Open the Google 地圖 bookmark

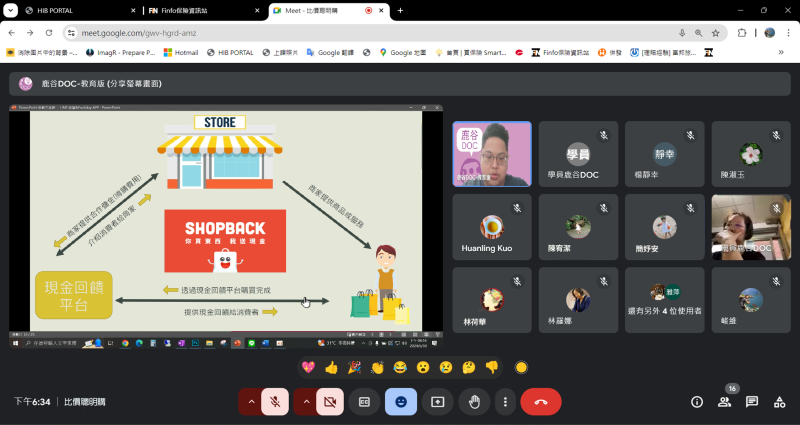pyautogui.click(x=403, y=52)
